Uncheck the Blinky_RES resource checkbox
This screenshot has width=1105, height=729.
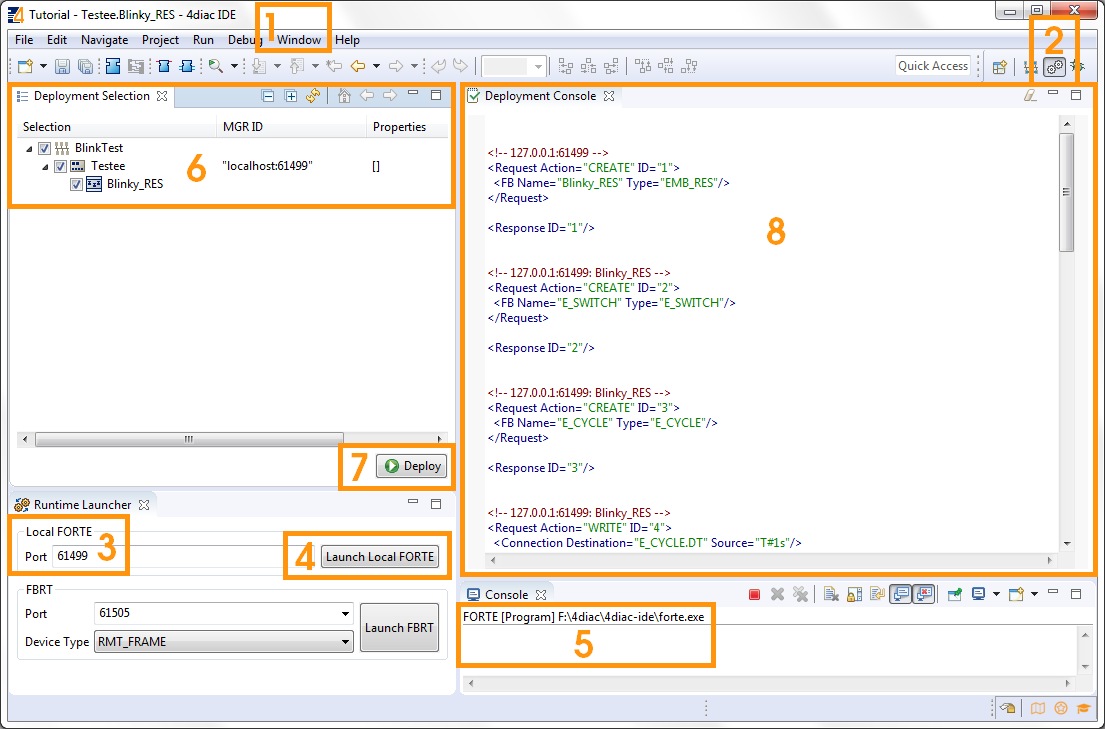click(76, 184)
